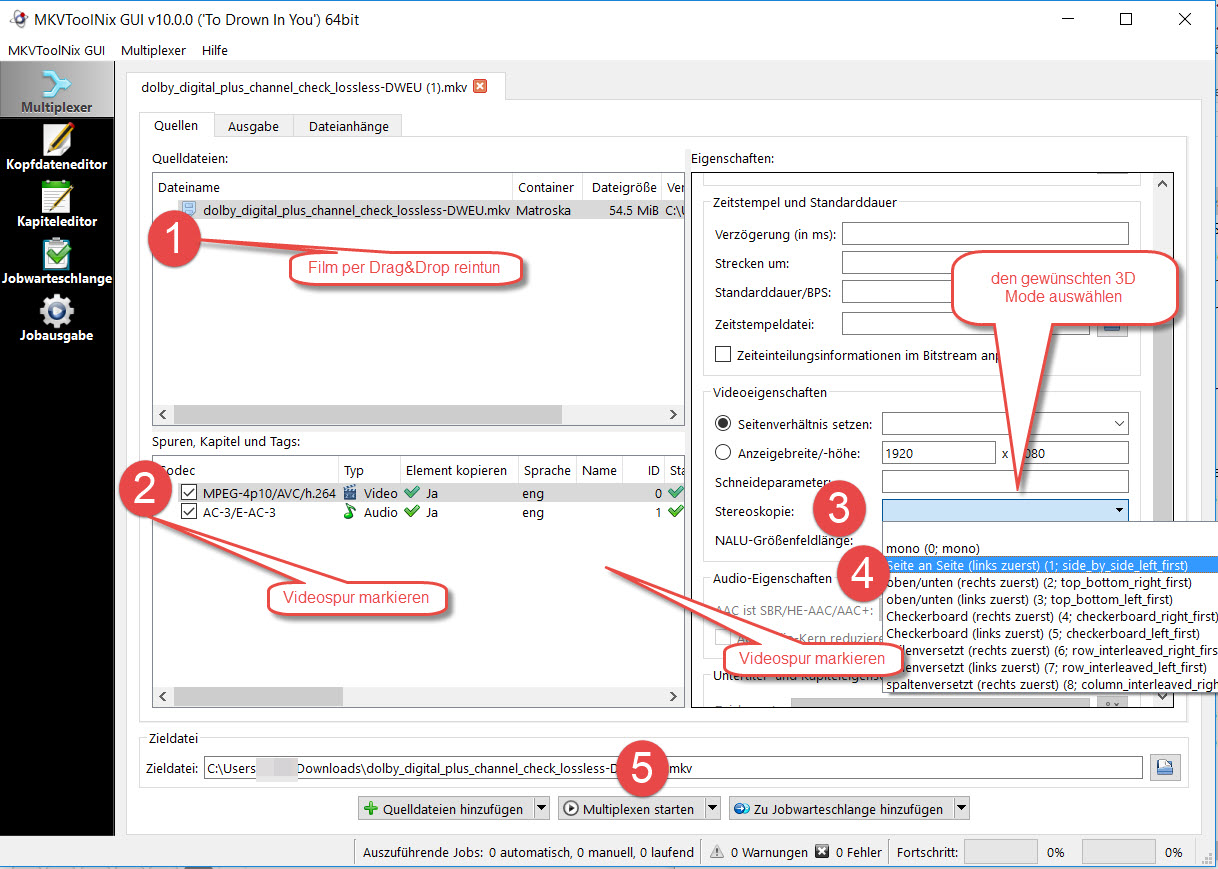The image size is (1218, 869).
Task: Click the second progress bar in status bar
Action: pyautogui.click(x=1120, y=853)
